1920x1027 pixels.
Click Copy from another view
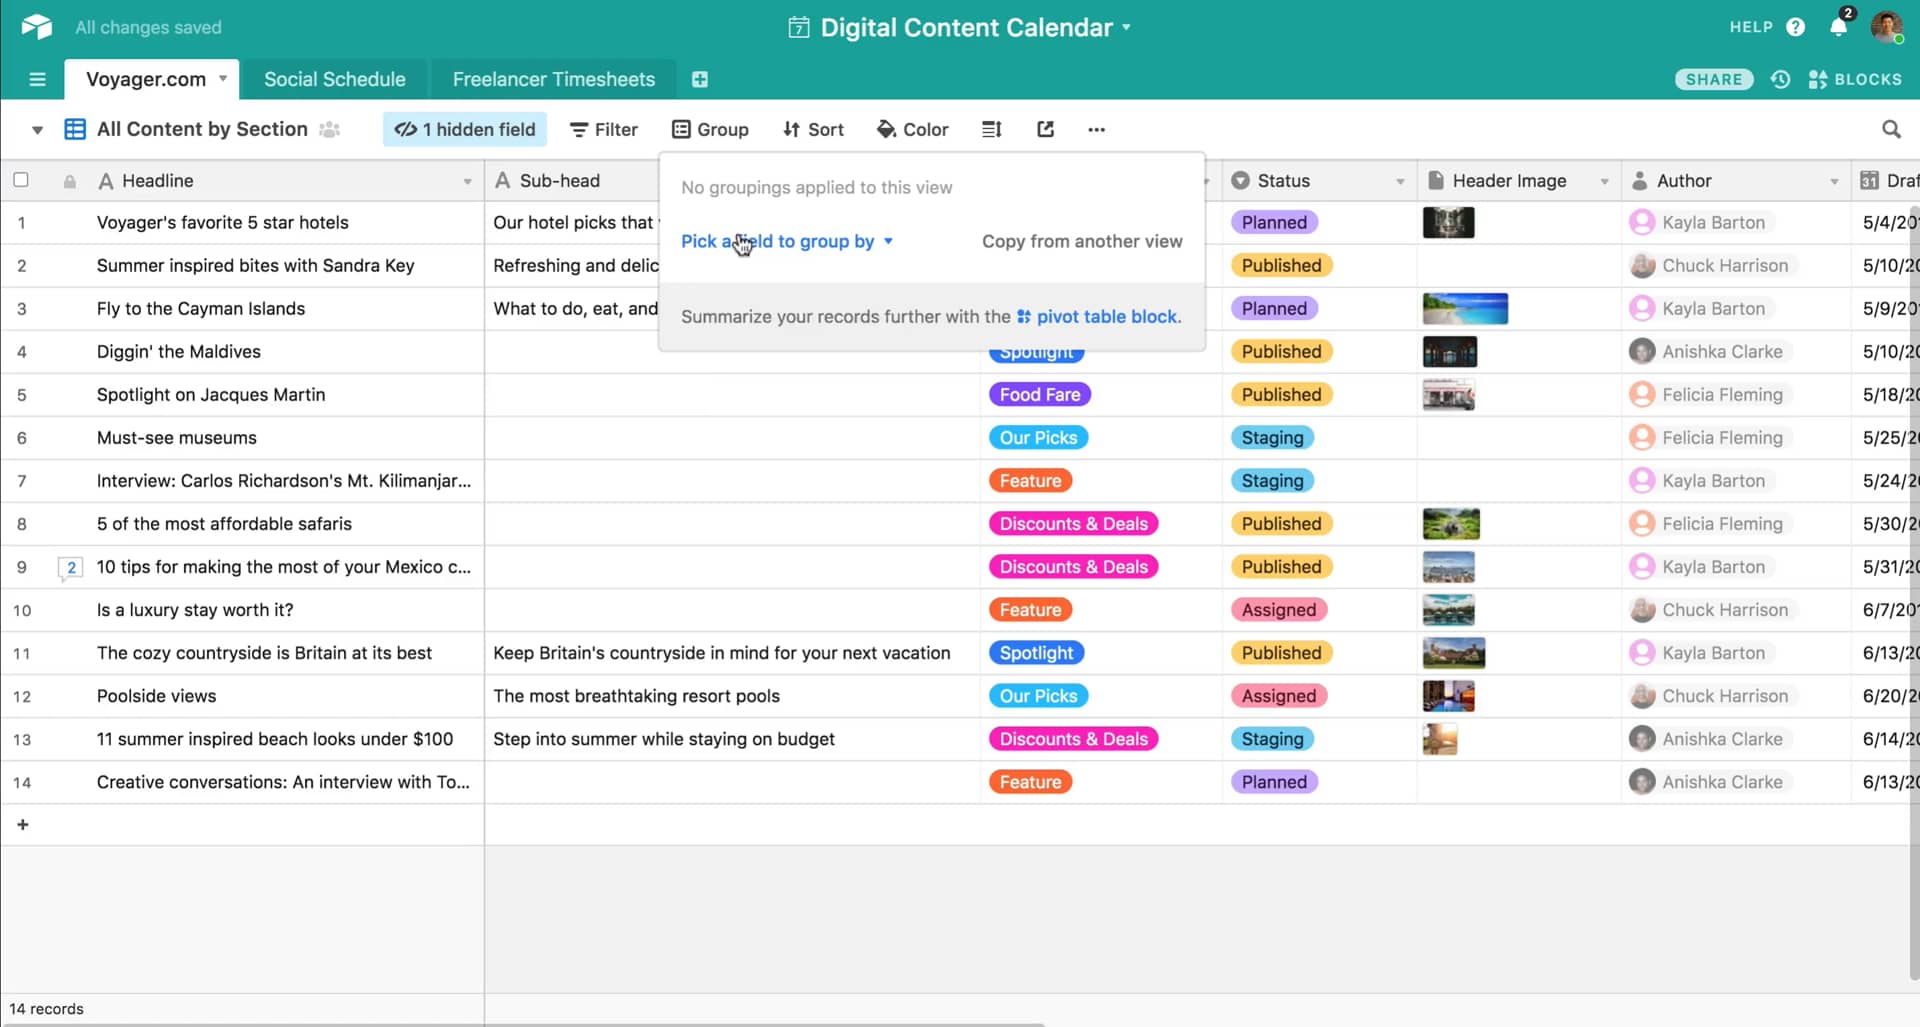(x=1082, y=241)
